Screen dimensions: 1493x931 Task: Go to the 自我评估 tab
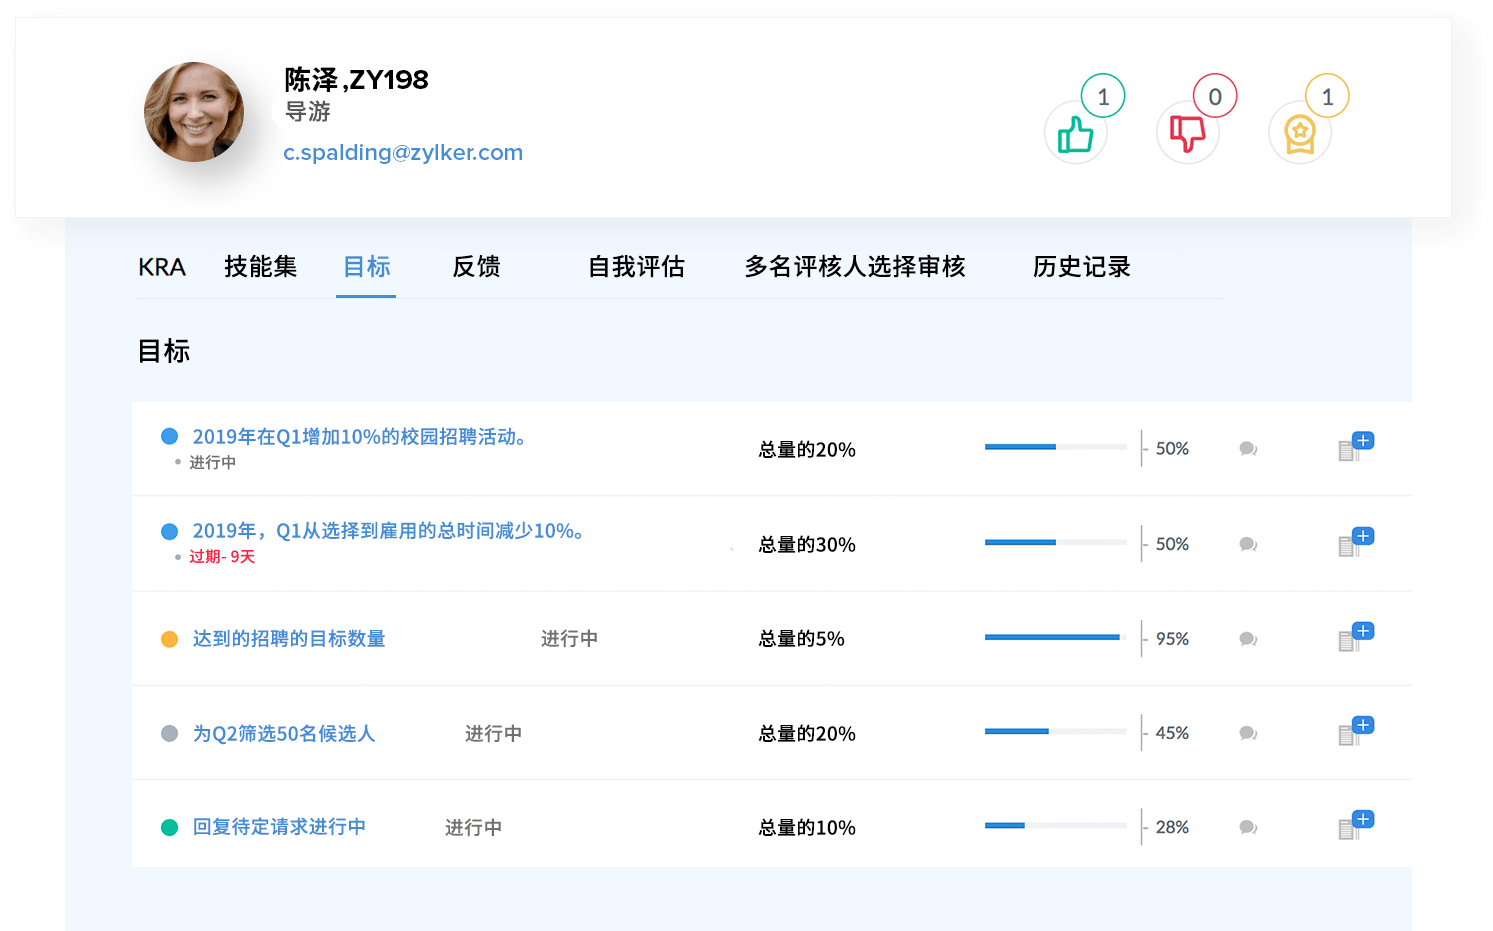pyautogui.click(x=636, y=267)
